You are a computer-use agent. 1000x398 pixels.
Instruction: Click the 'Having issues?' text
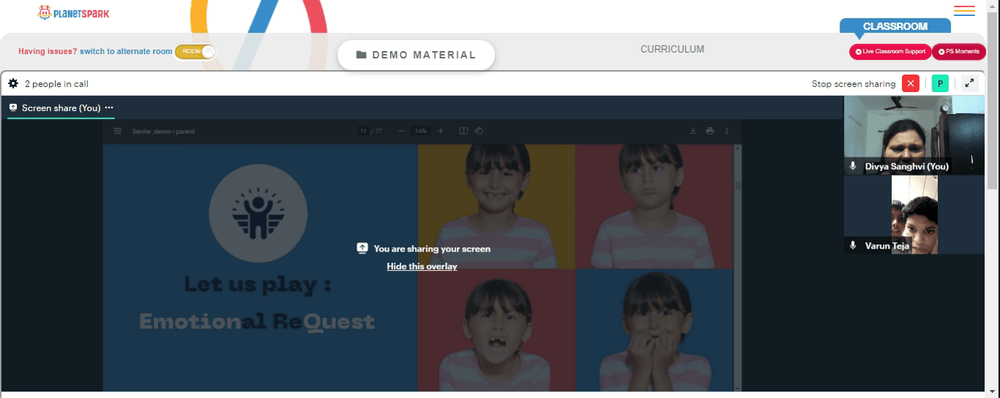click(x=48, y=52)
